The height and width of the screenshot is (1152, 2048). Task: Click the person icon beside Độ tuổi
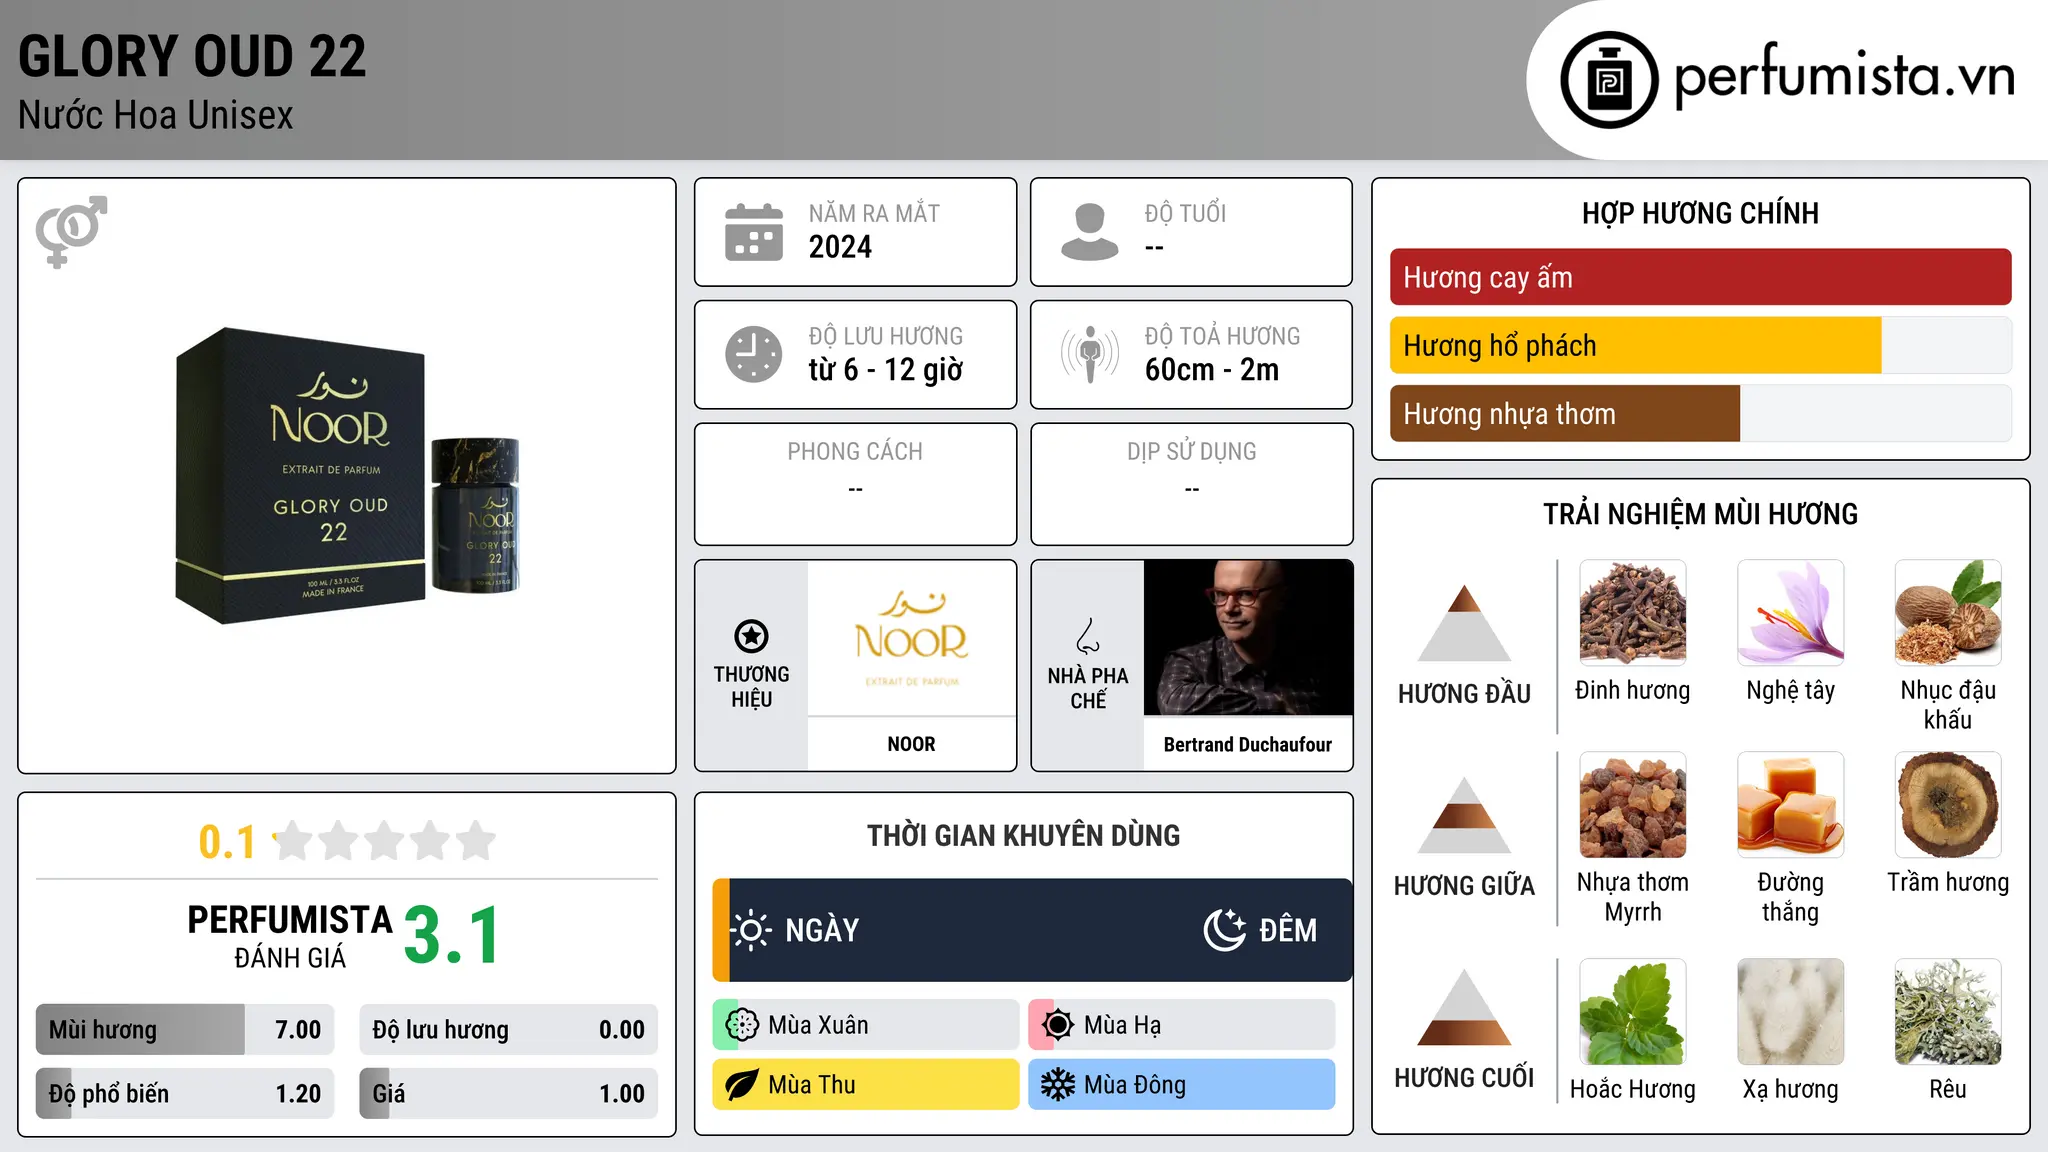(x=1090, y=232)
